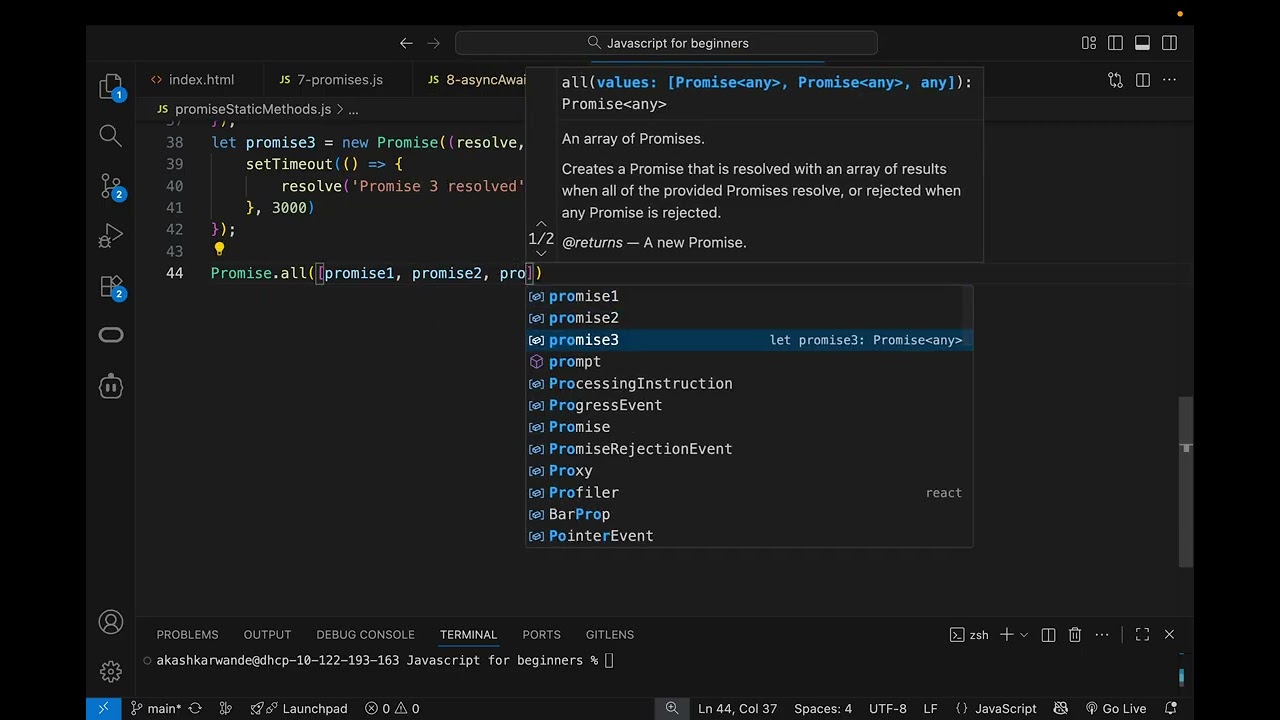Open the Manage gear icon
The width and height of the screenshot is (1280, 720).
tap(111, 671)
